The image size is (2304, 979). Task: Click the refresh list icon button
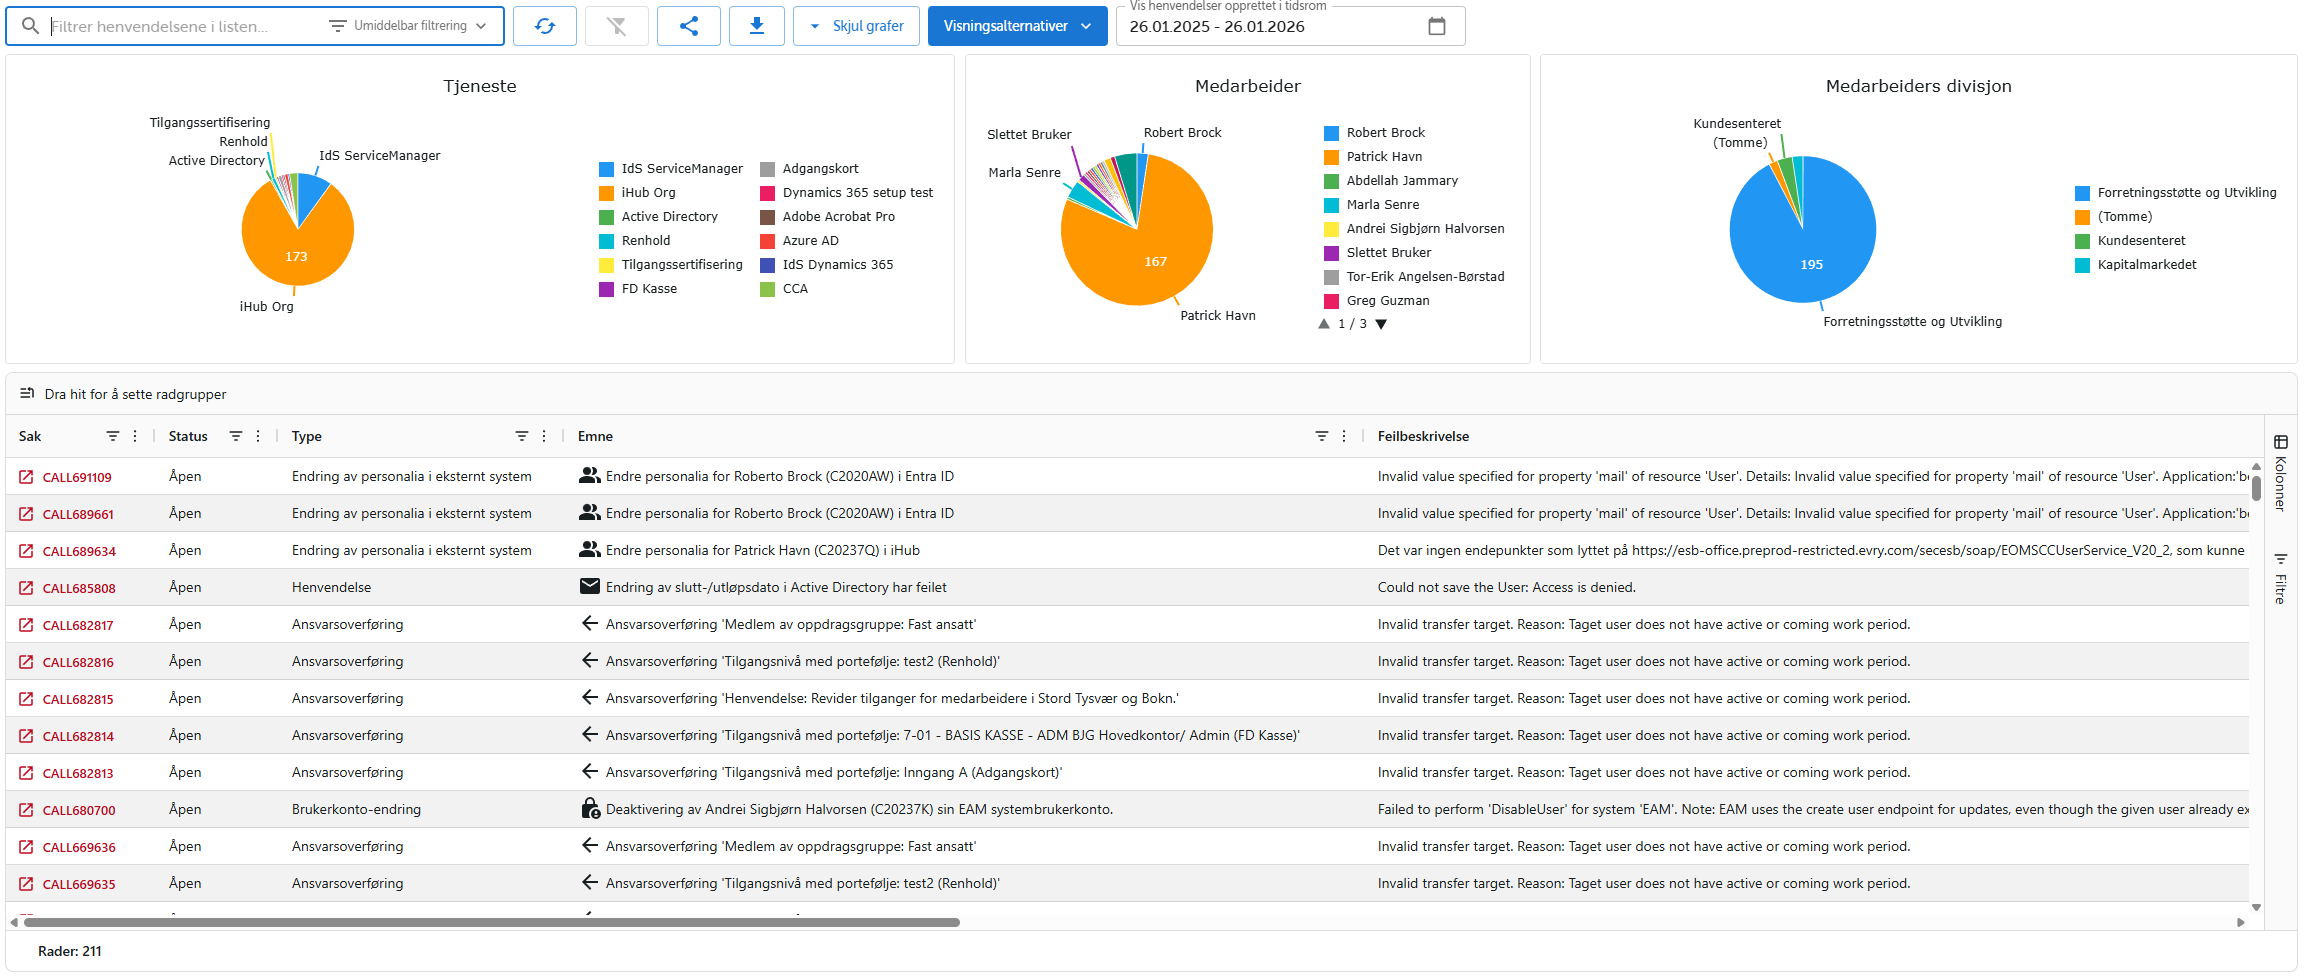click(544, 26)
